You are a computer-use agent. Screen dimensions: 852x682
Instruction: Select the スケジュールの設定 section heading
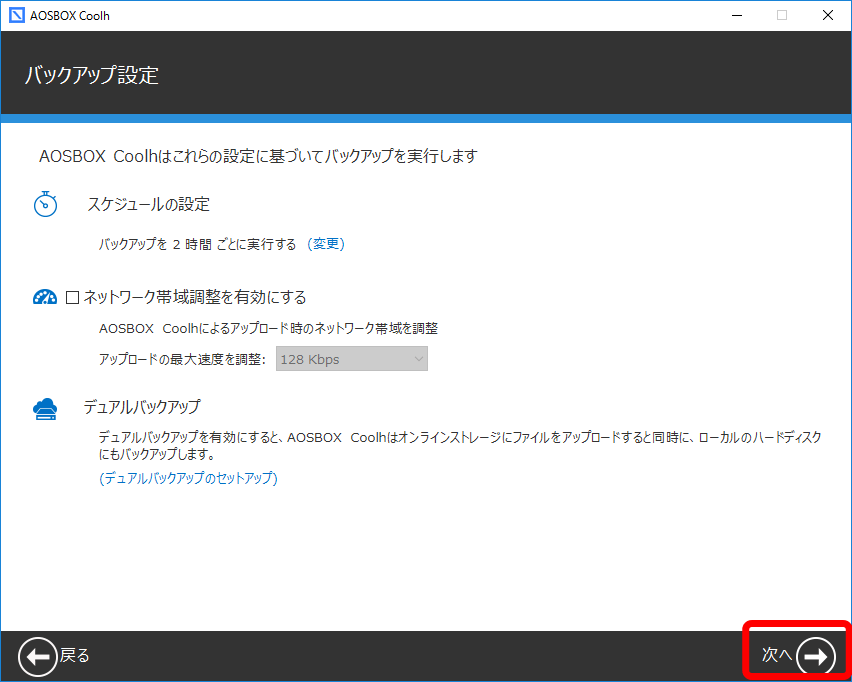pos(148,204)
